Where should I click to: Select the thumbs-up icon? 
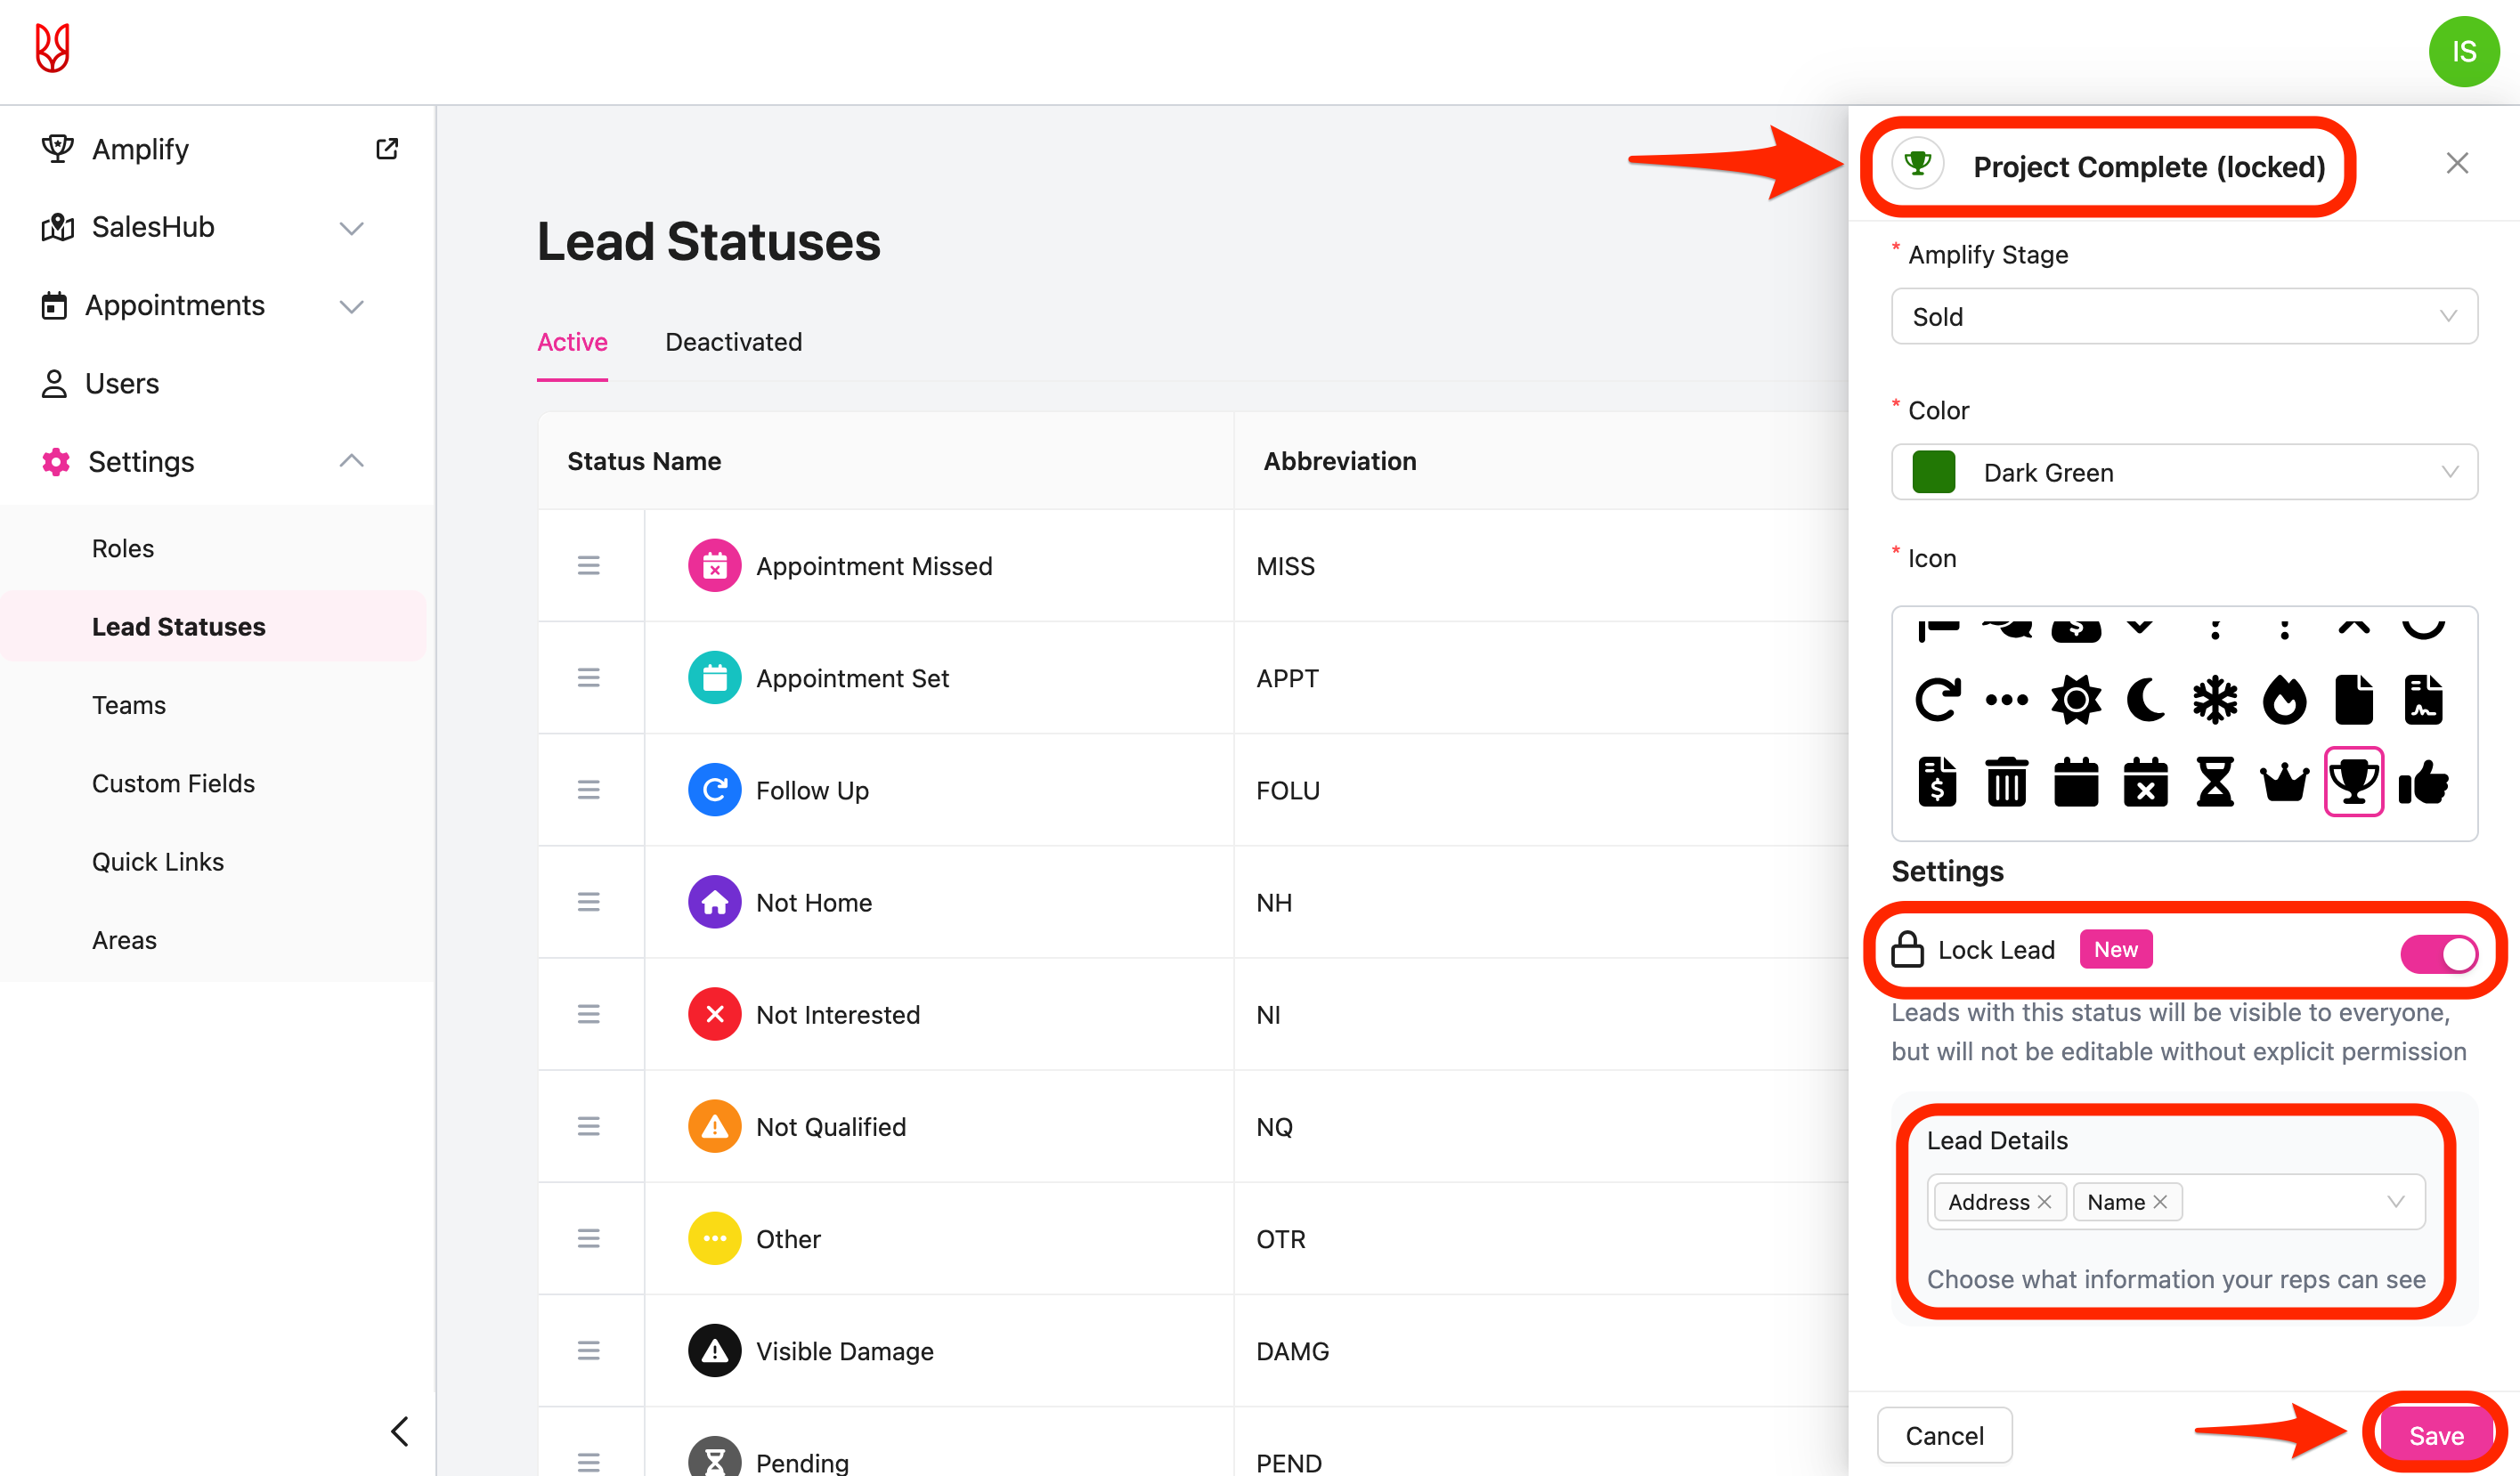coord(2423,782)
